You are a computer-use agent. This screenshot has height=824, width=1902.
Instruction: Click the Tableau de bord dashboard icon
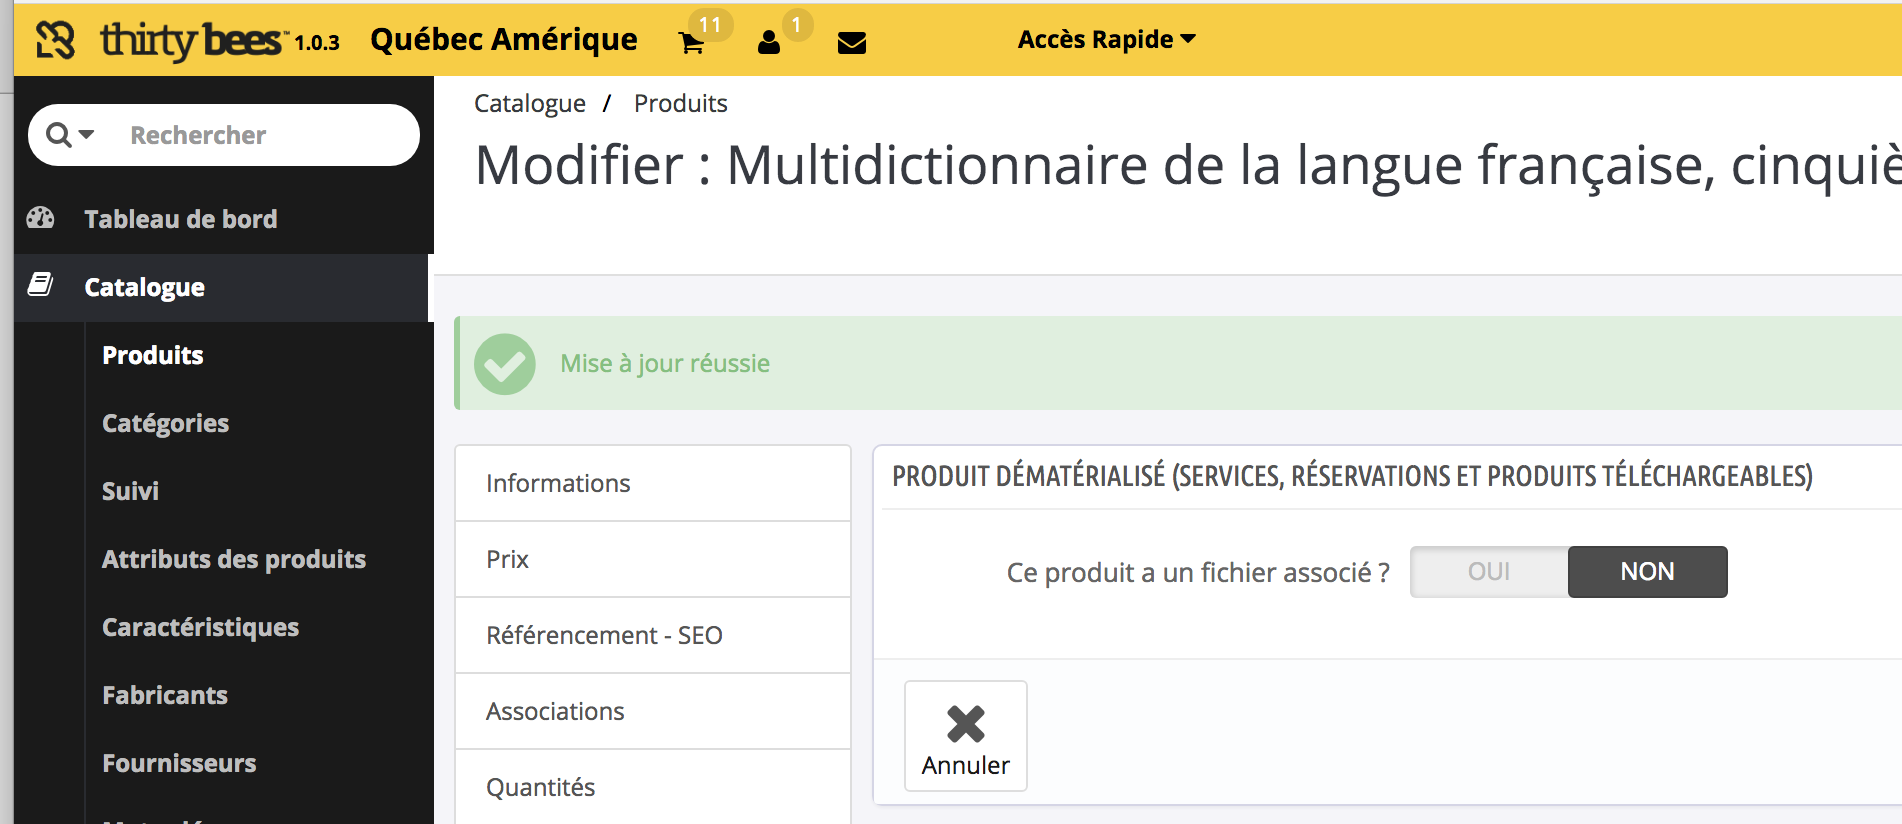tap(41, 218)
